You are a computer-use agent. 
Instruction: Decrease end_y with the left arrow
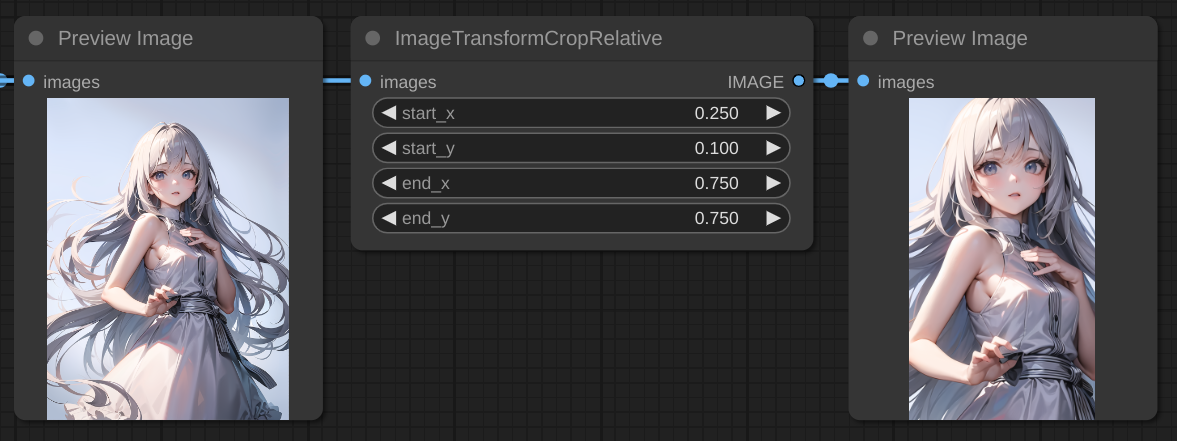tap(389, 218)
